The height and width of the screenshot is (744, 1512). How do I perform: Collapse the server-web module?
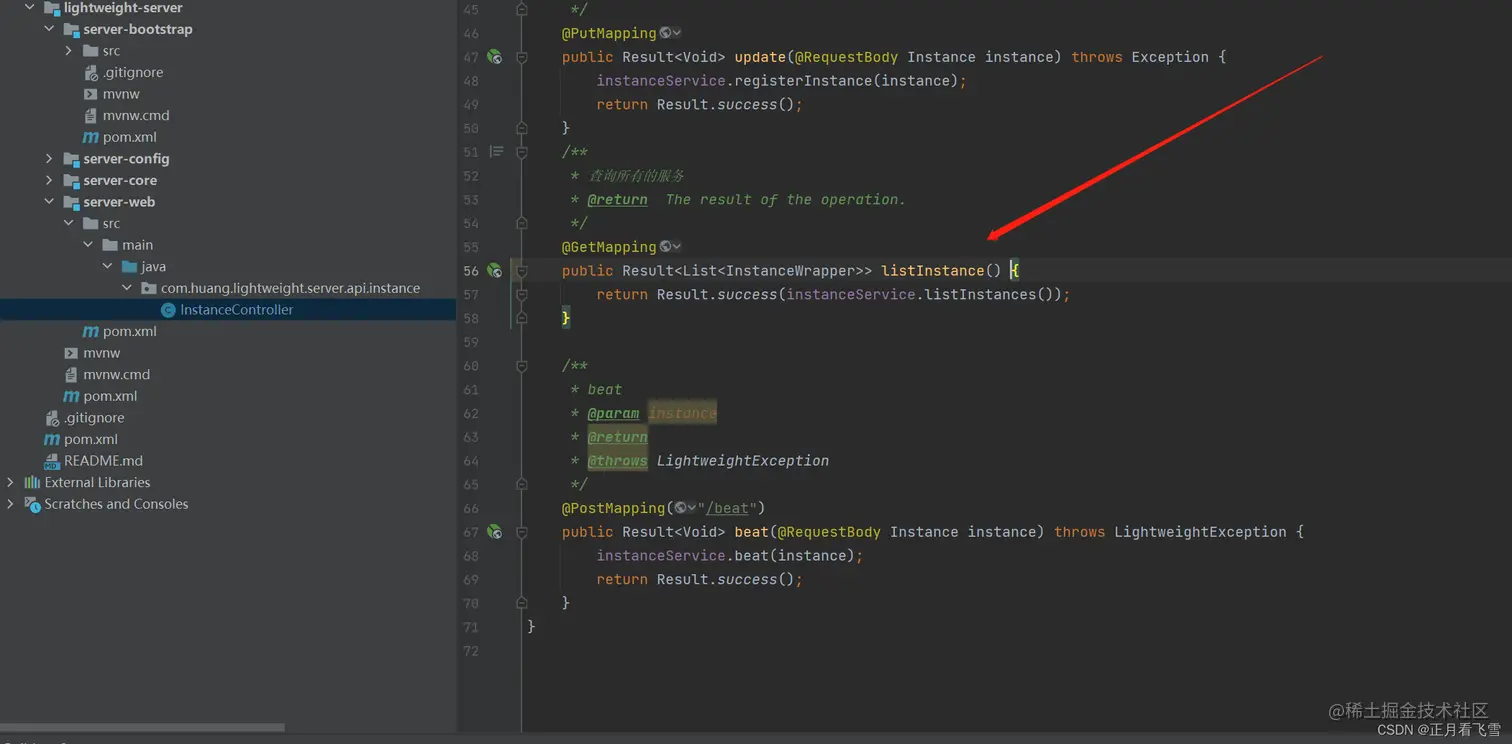tap(49, 202)
